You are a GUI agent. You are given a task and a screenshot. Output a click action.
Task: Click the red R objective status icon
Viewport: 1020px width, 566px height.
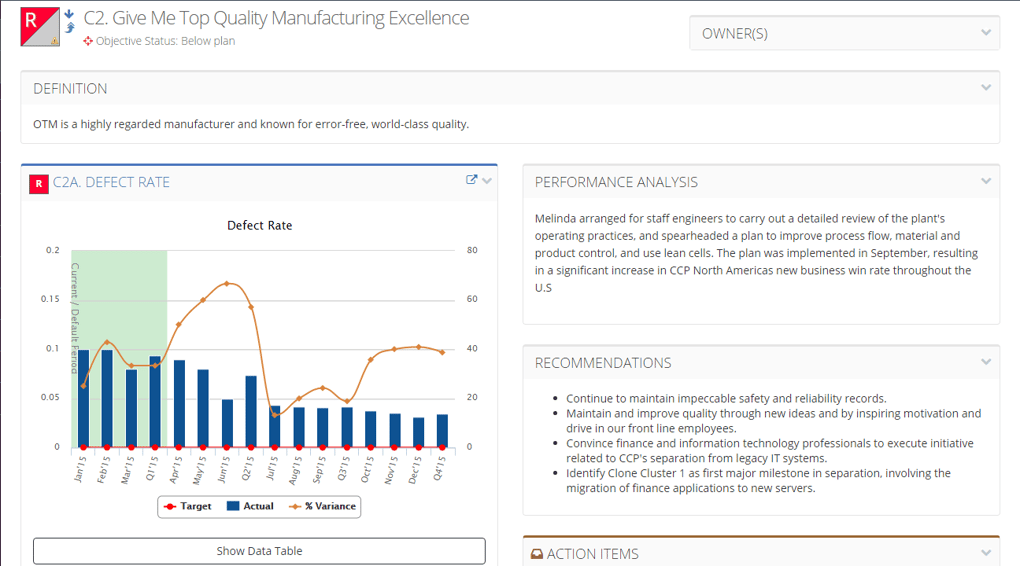click(x=40, y=27)
